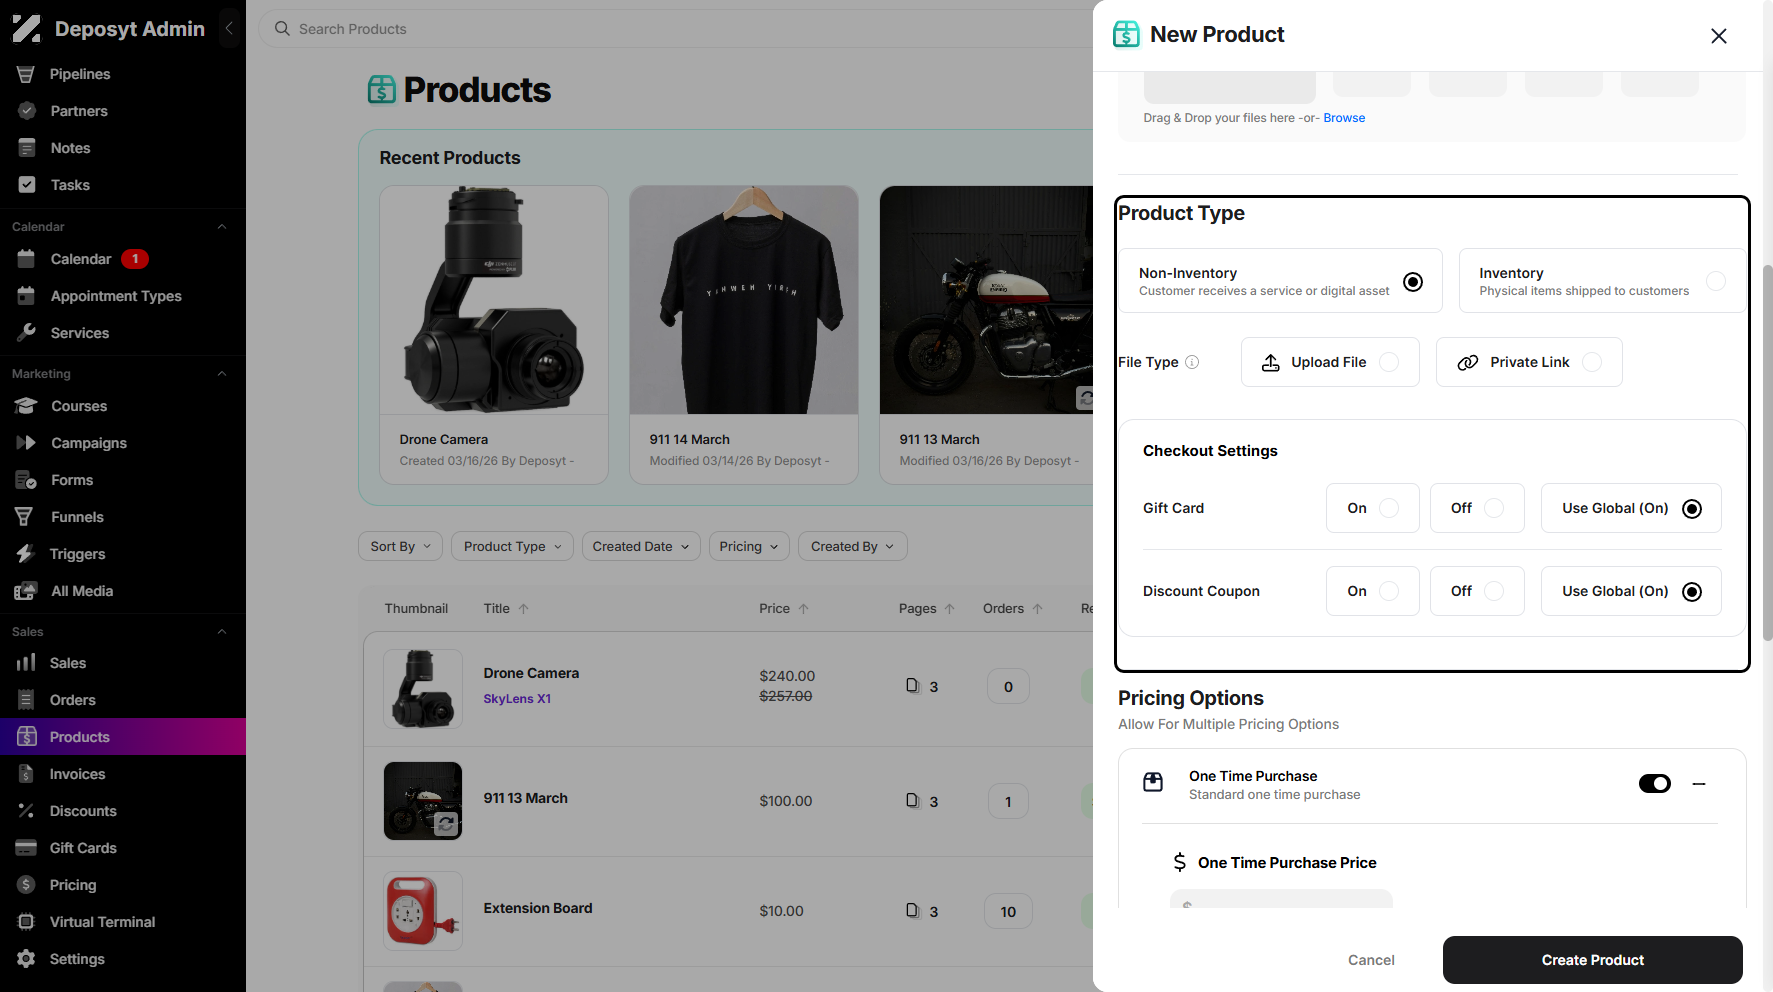Open the Sort By dropdown

tap(400, 546)
